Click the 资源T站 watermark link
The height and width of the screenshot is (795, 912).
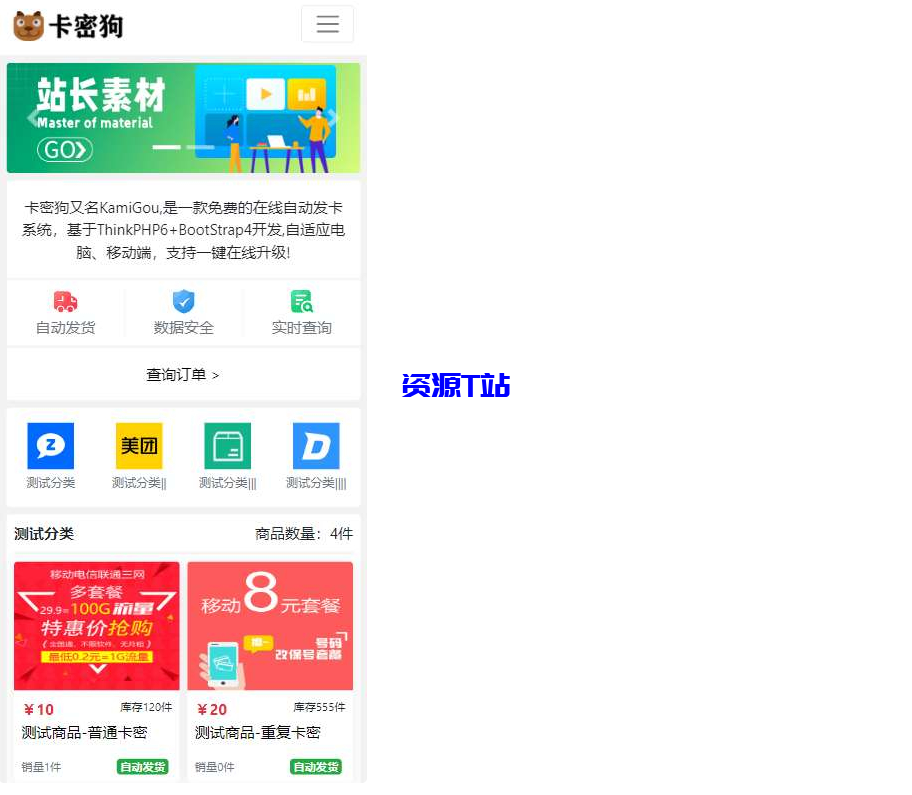click(x=455, y=383)
